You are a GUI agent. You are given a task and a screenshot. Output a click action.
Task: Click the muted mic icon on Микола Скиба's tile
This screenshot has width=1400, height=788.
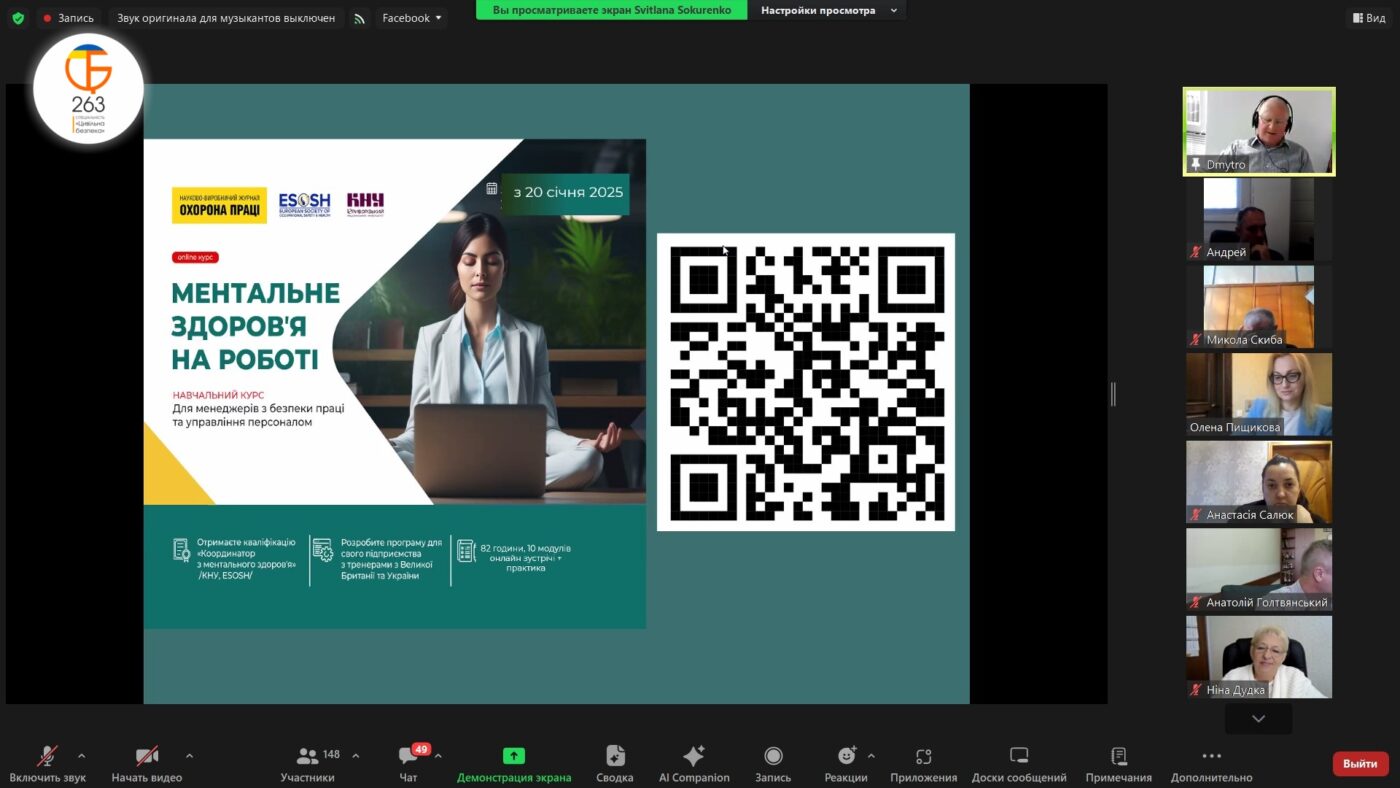coord(1195,340)
